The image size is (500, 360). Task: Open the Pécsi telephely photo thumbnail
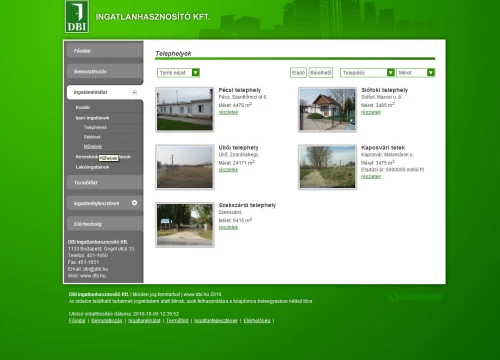point(185,109)
